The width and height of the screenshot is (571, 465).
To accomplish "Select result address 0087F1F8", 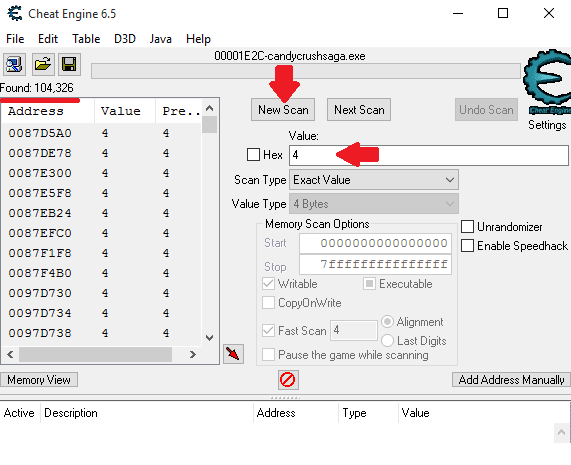I will click(40, 253).
